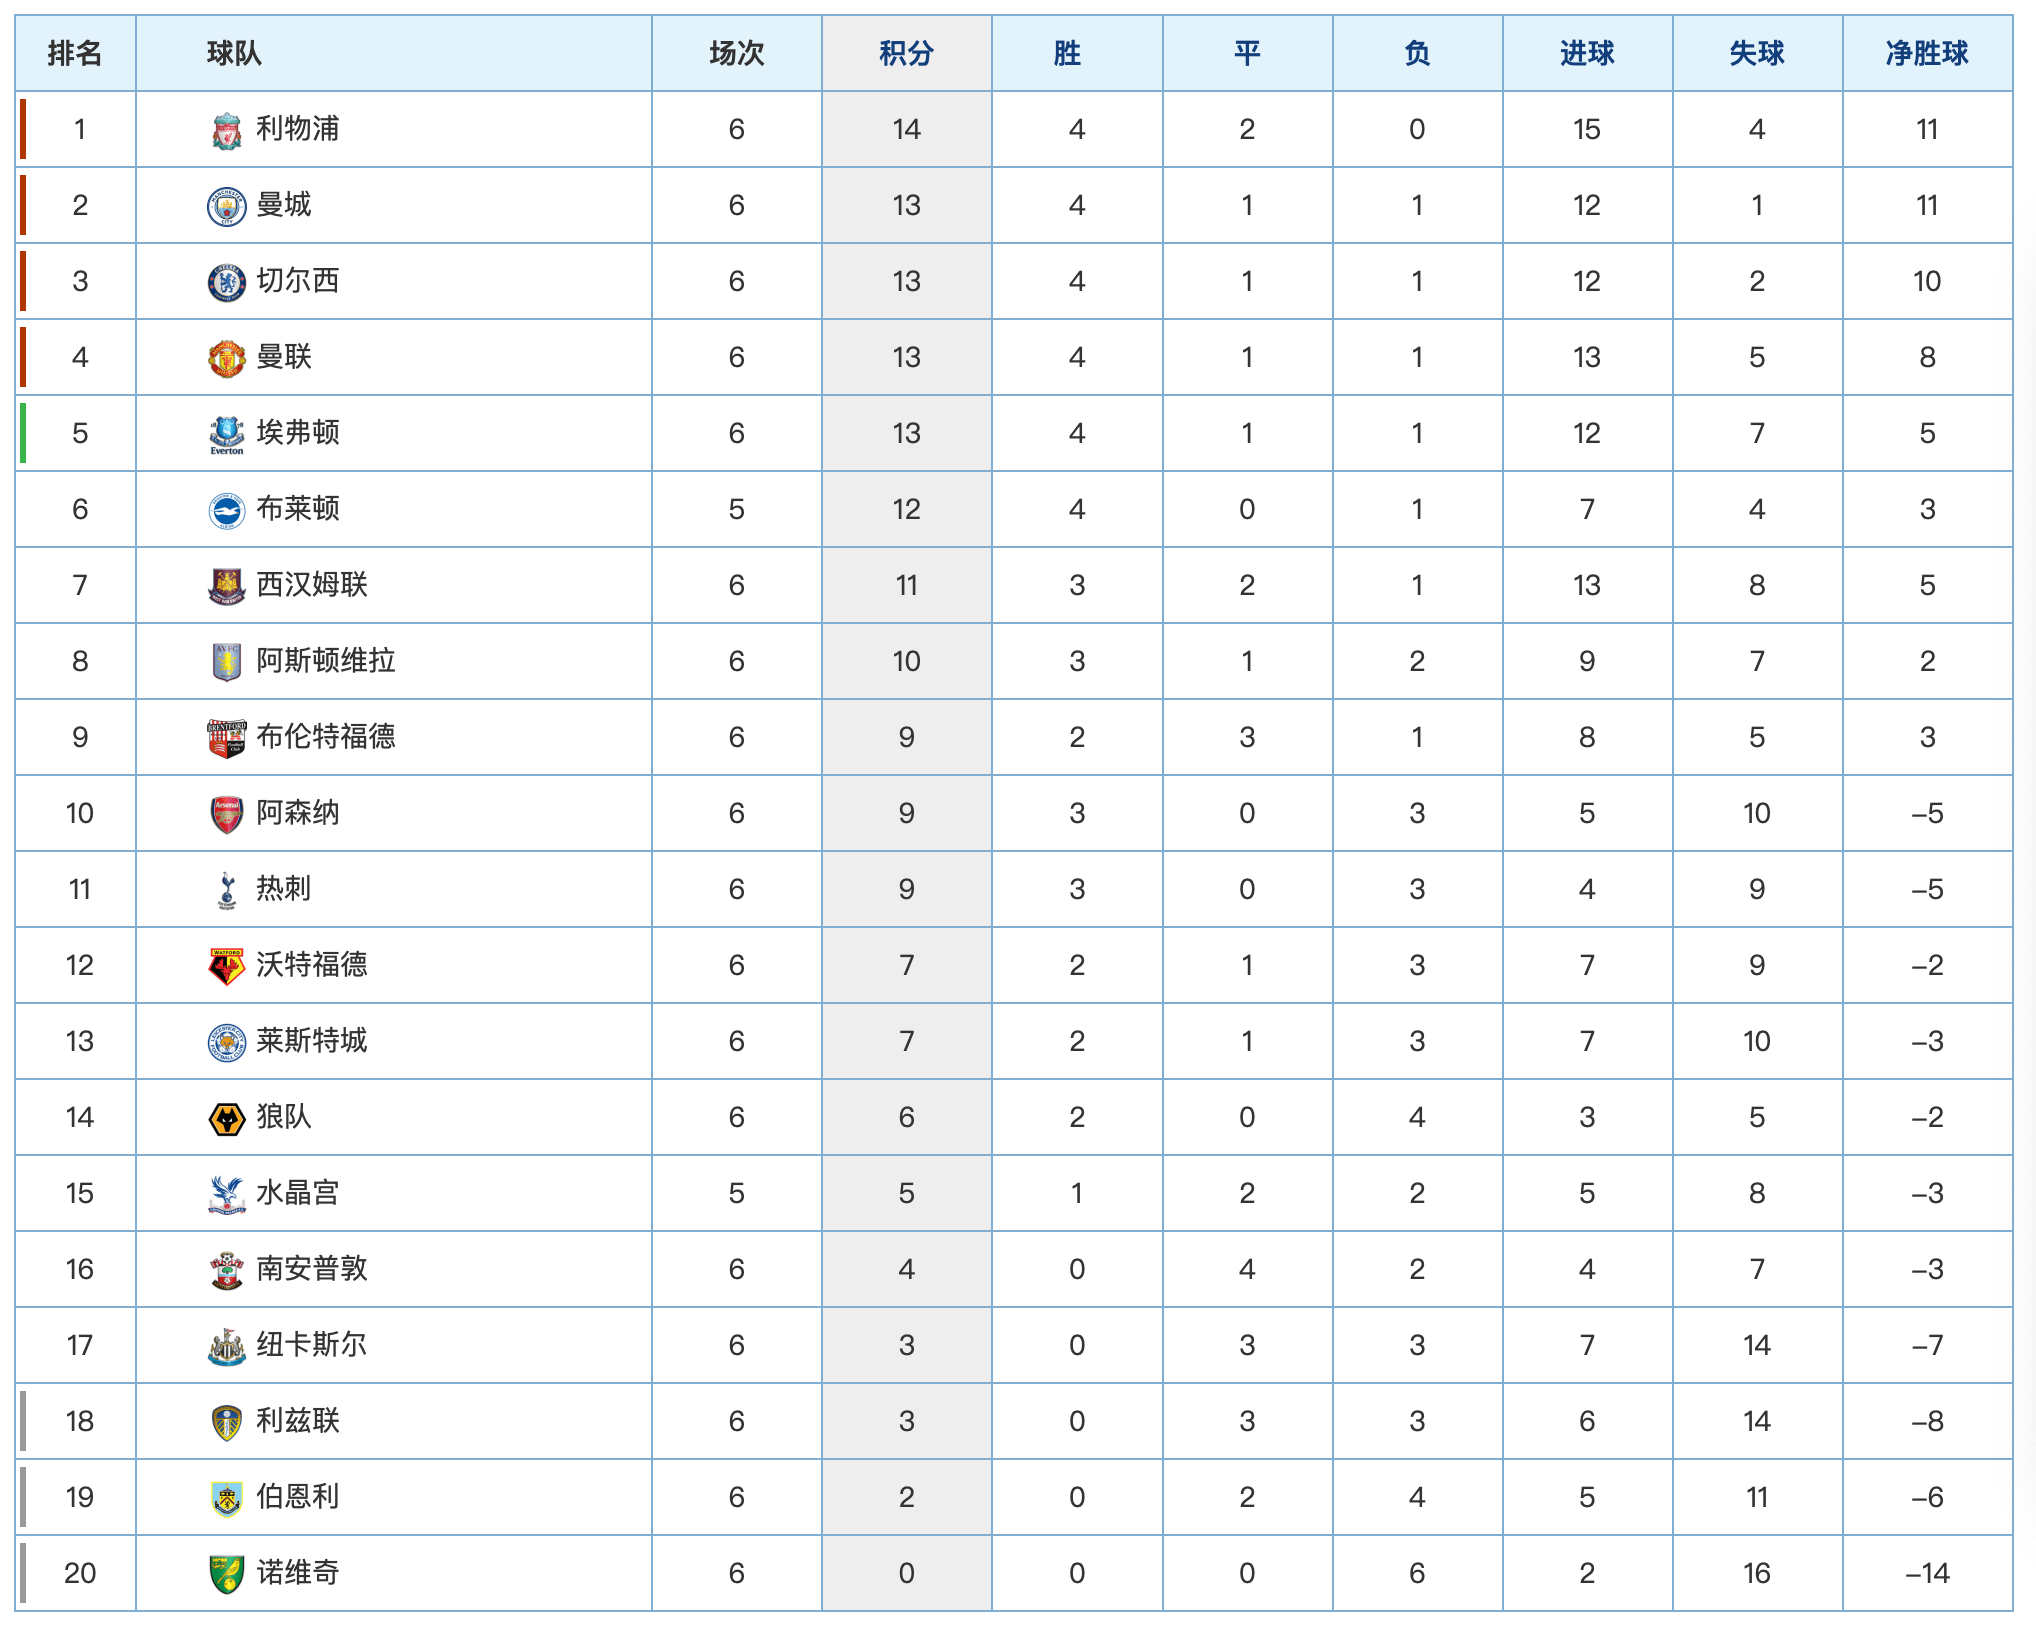Click the Tottenham cockerel crest icon

227,890
